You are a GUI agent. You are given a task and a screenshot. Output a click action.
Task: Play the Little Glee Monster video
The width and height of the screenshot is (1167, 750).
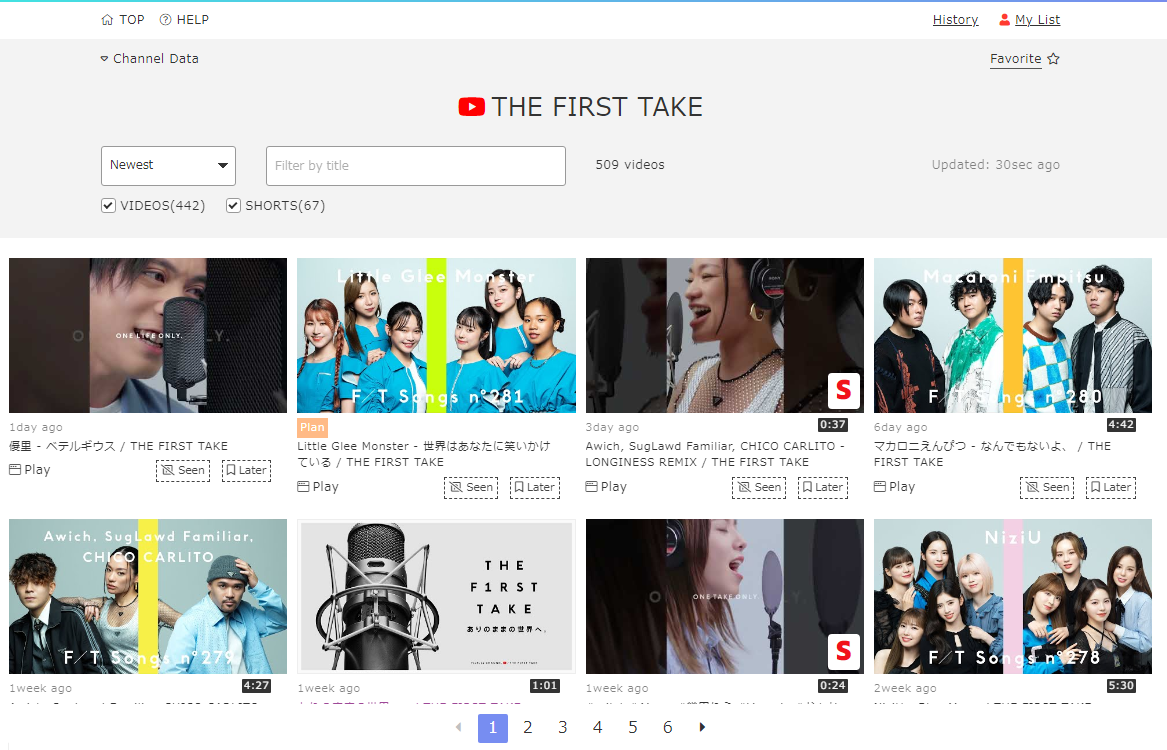point(318,487)
